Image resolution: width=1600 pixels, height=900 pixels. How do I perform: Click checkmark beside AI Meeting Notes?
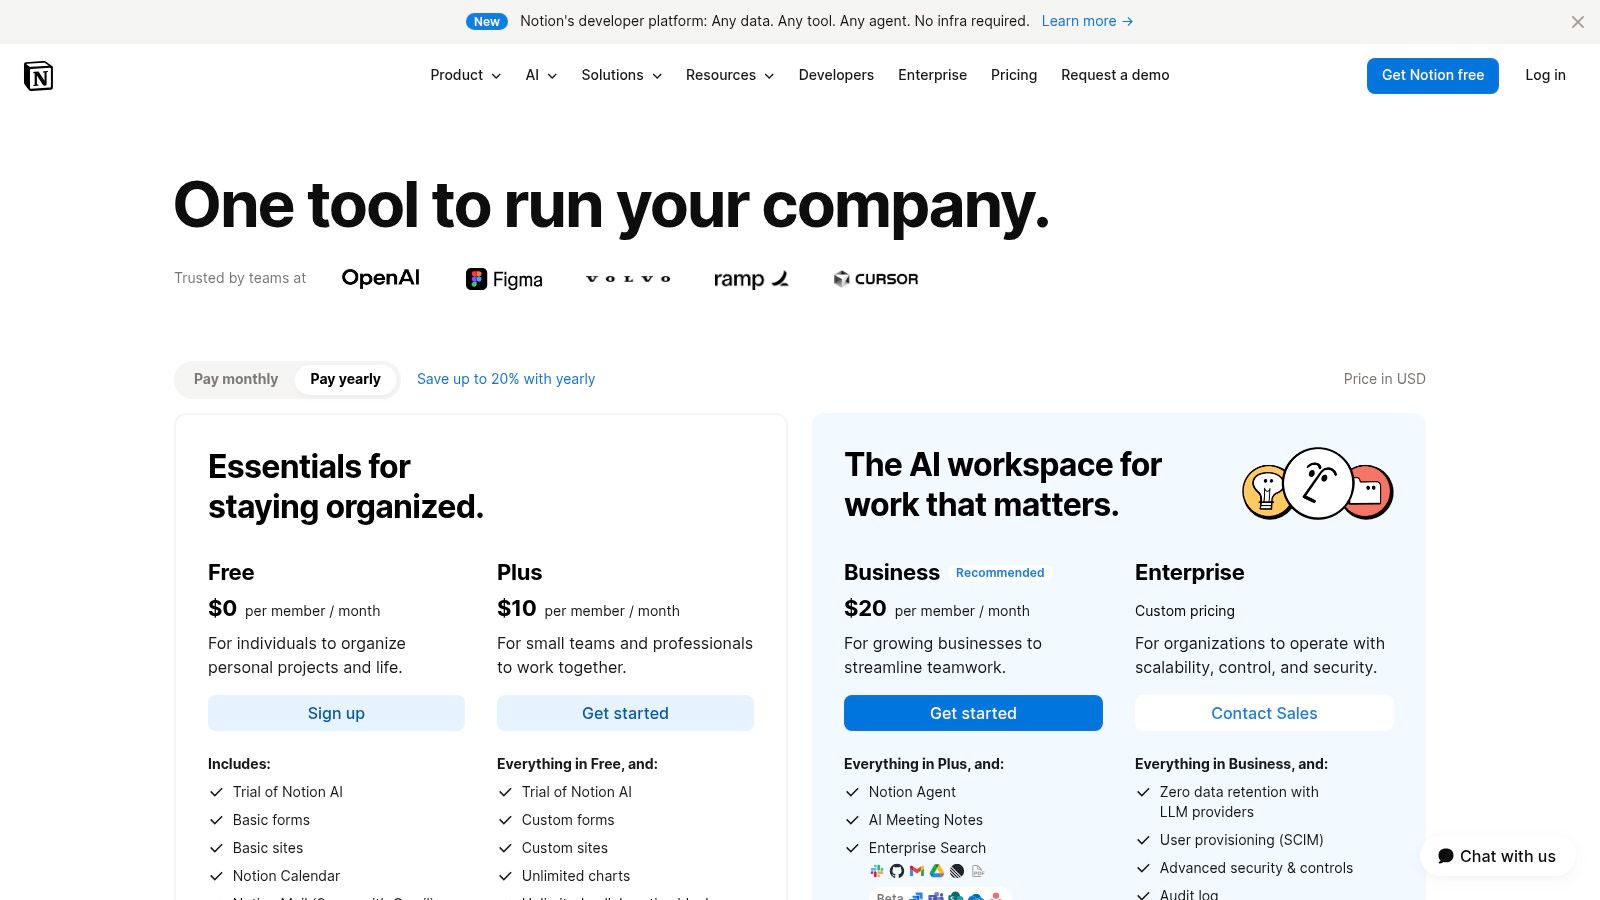click(x=852, y=820)
